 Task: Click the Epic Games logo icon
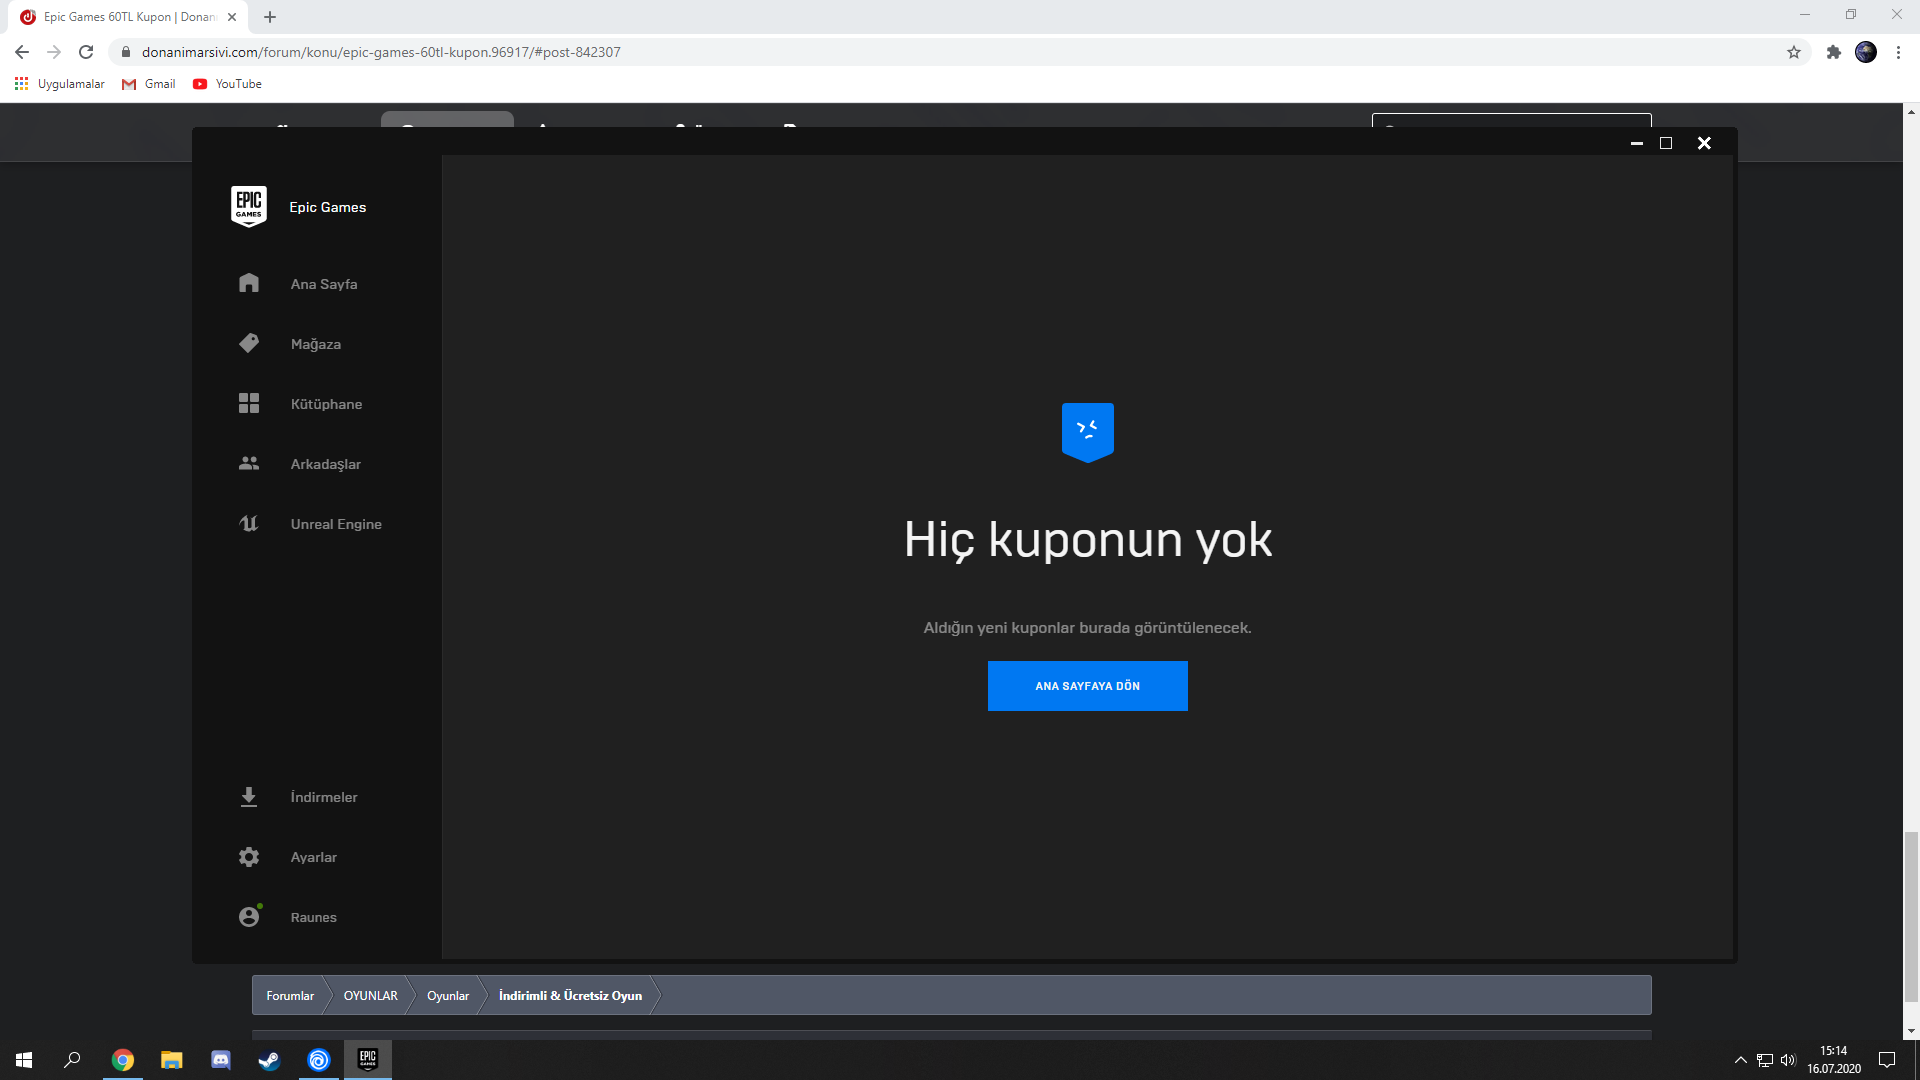click(x=249, y=207)
